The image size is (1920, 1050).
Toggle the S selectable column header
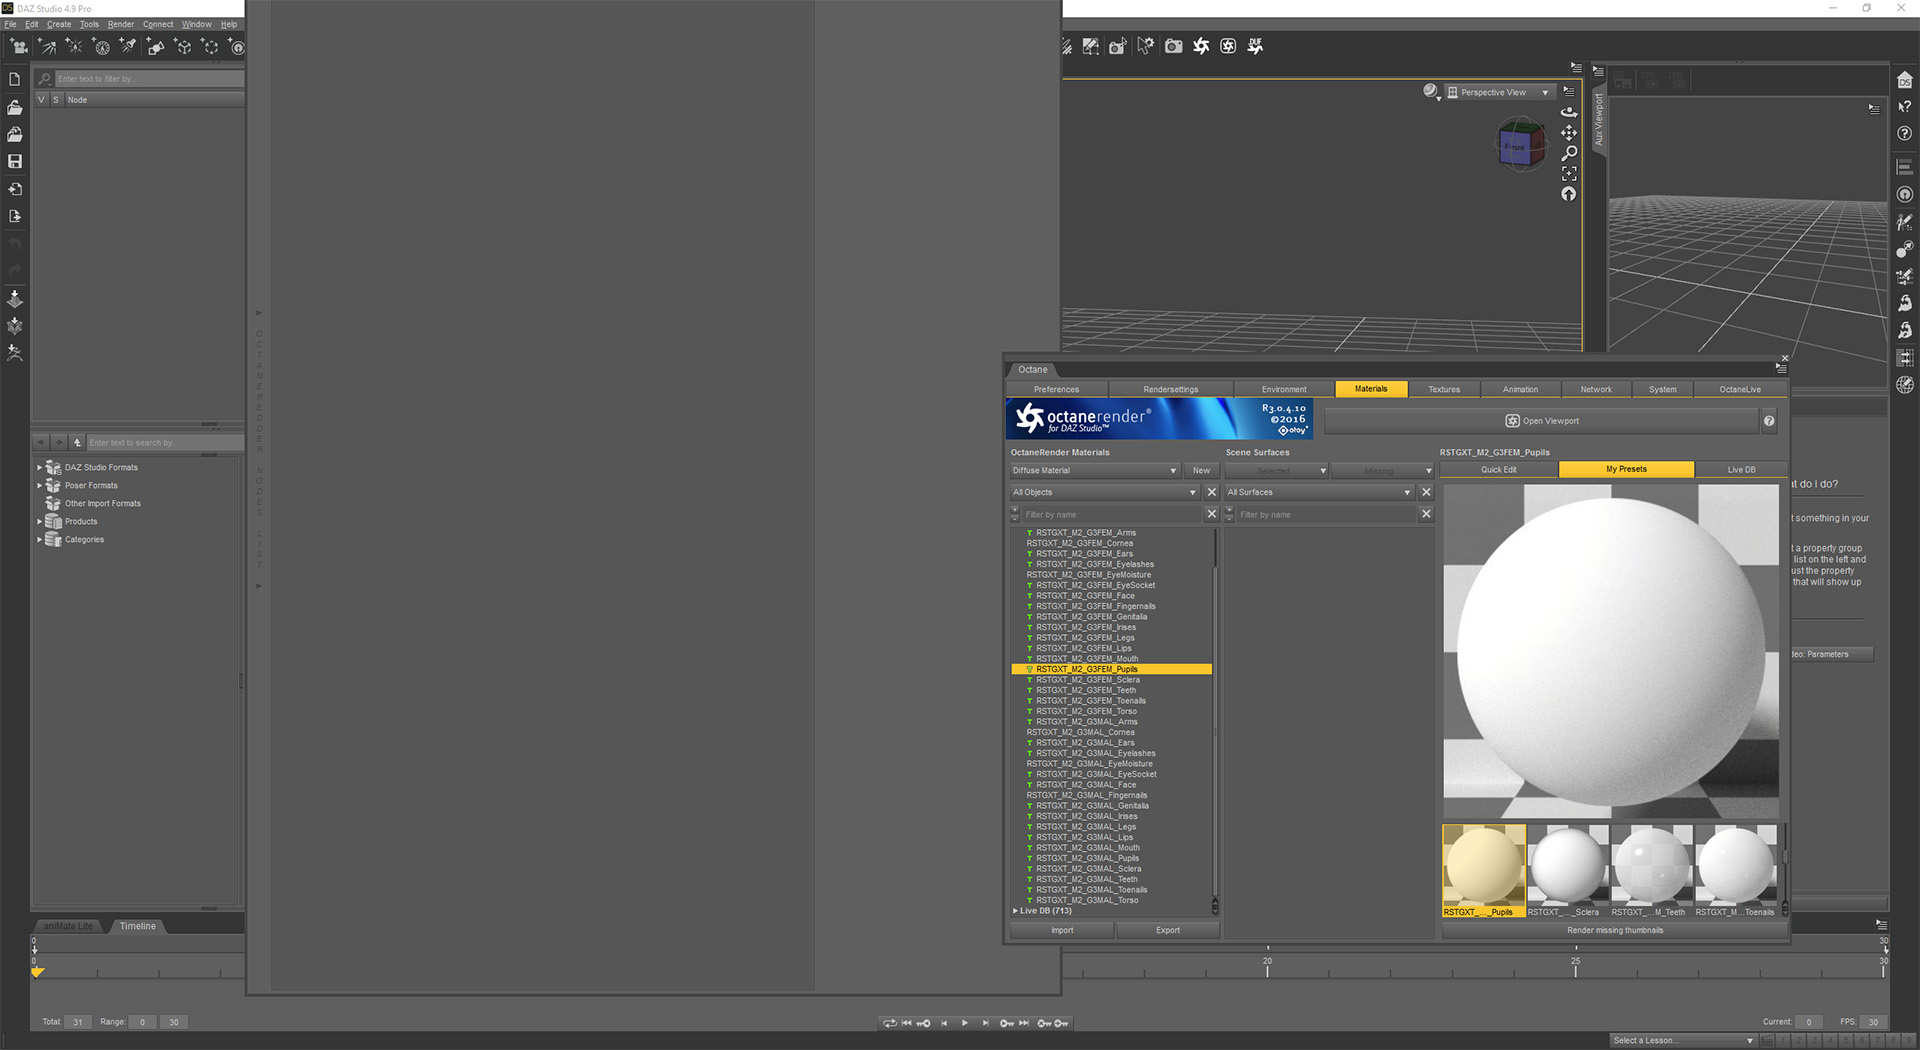tap(56, 100)
